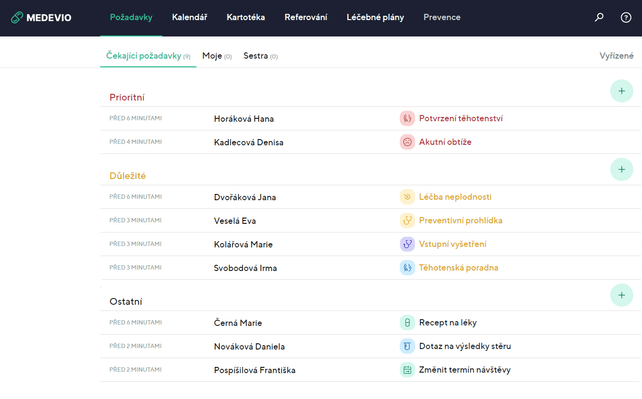Switch to the Moje tab
This screenshot has height=399, width=642.
click(217, 56)
